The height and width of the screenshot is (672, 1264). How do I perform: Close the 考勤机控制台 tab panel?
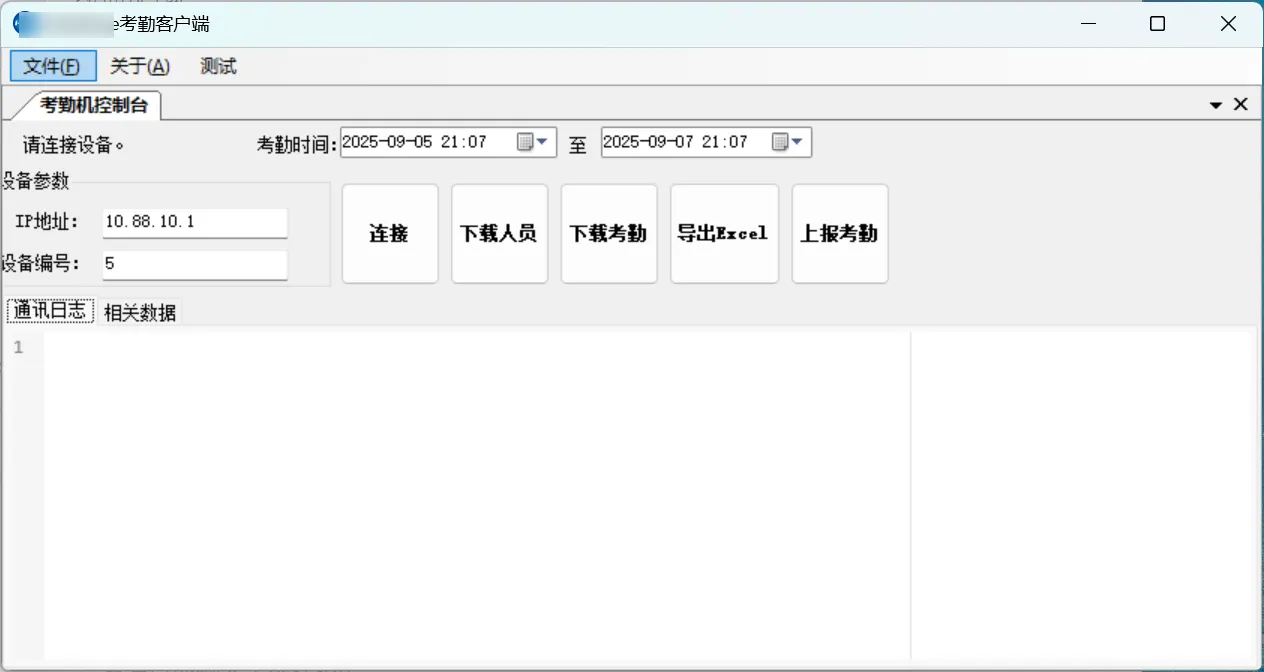point(1241,104)
